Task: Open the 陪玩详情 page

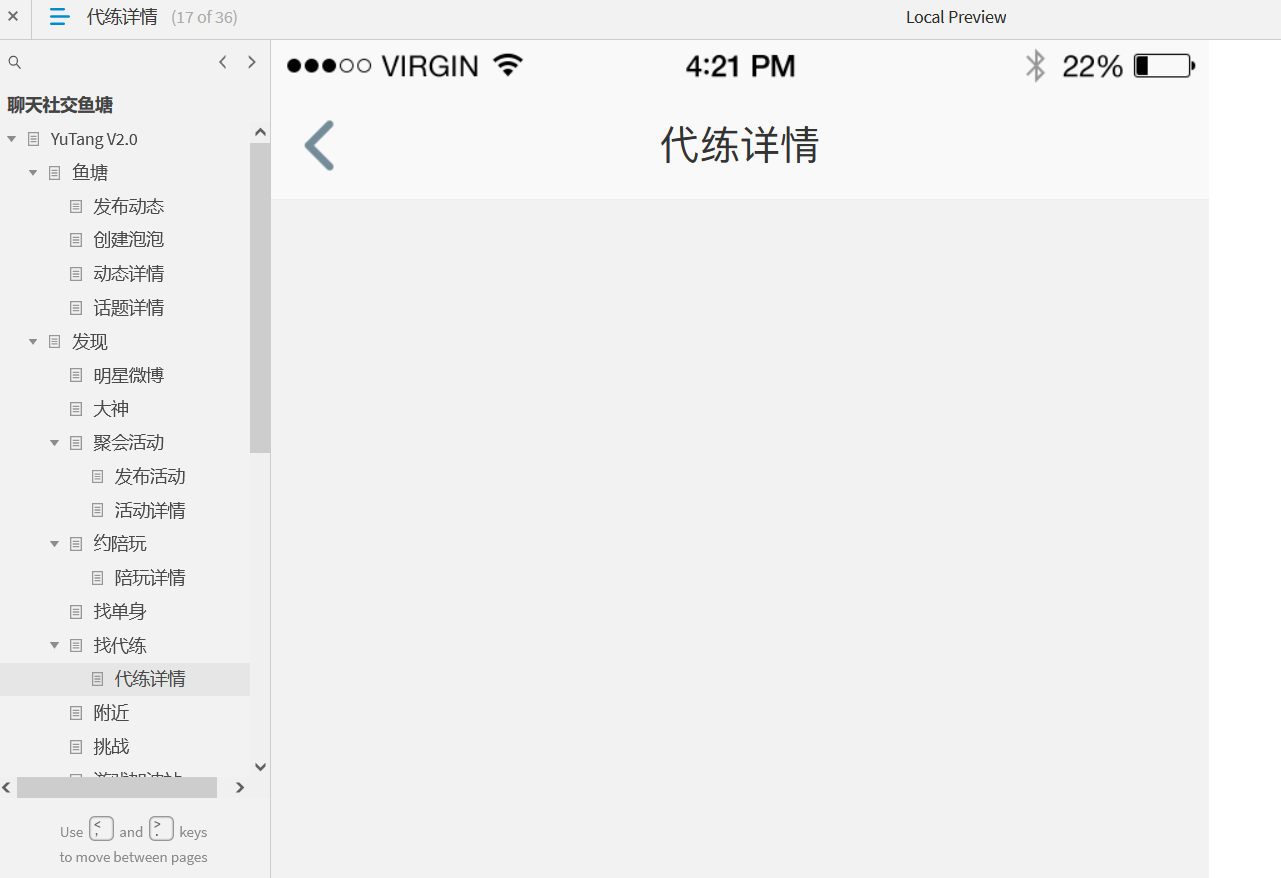Action: [x=150, y=577]
